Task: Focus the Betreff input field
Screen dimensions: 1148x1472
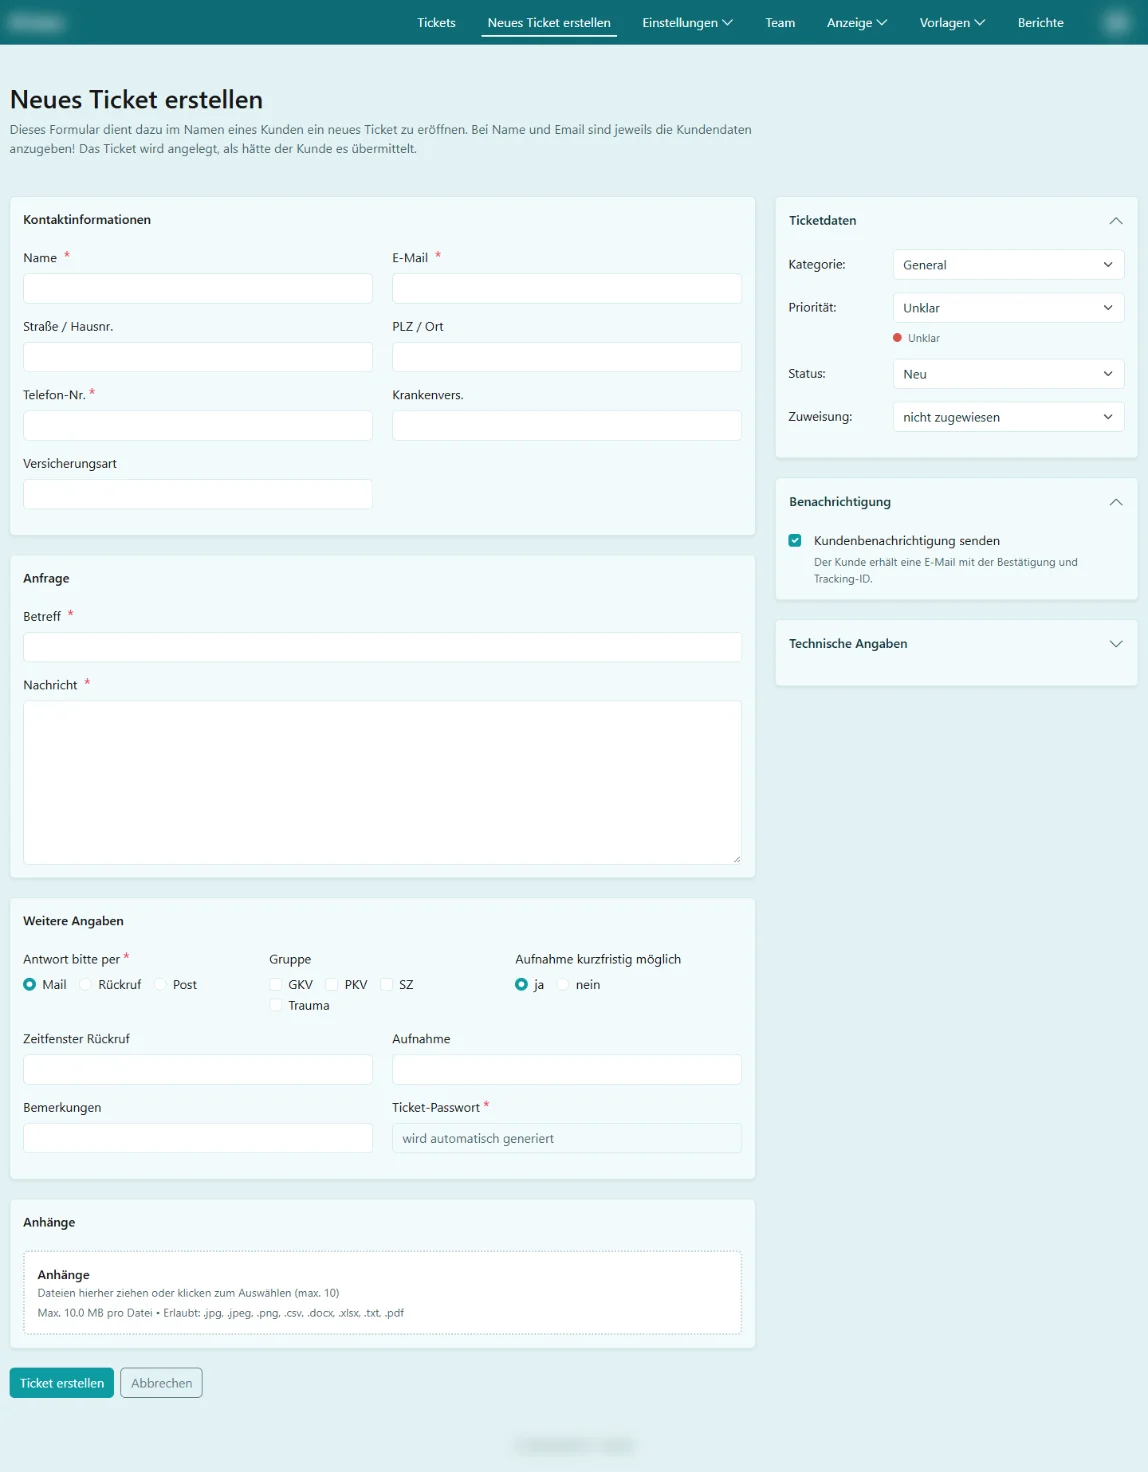Action: tap(382, 647)
